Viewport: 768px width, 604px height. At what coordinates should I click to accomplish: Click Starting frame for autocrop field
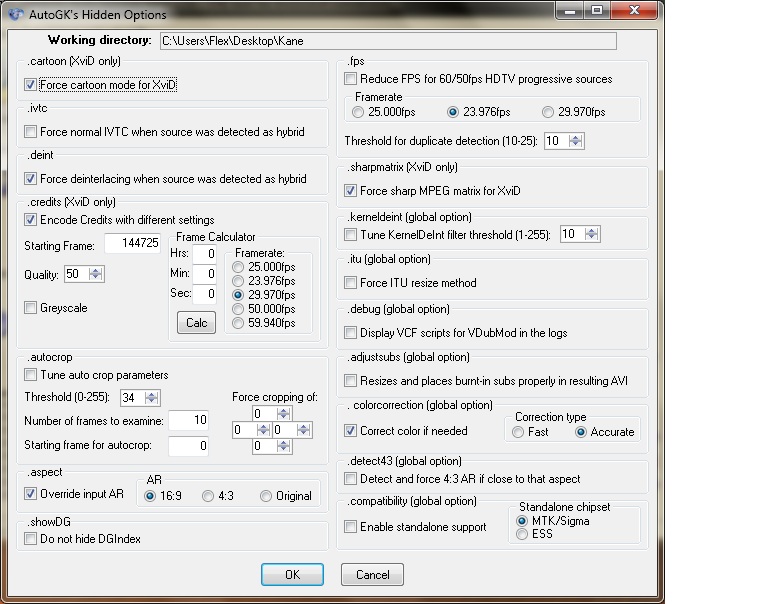(189, 446)
